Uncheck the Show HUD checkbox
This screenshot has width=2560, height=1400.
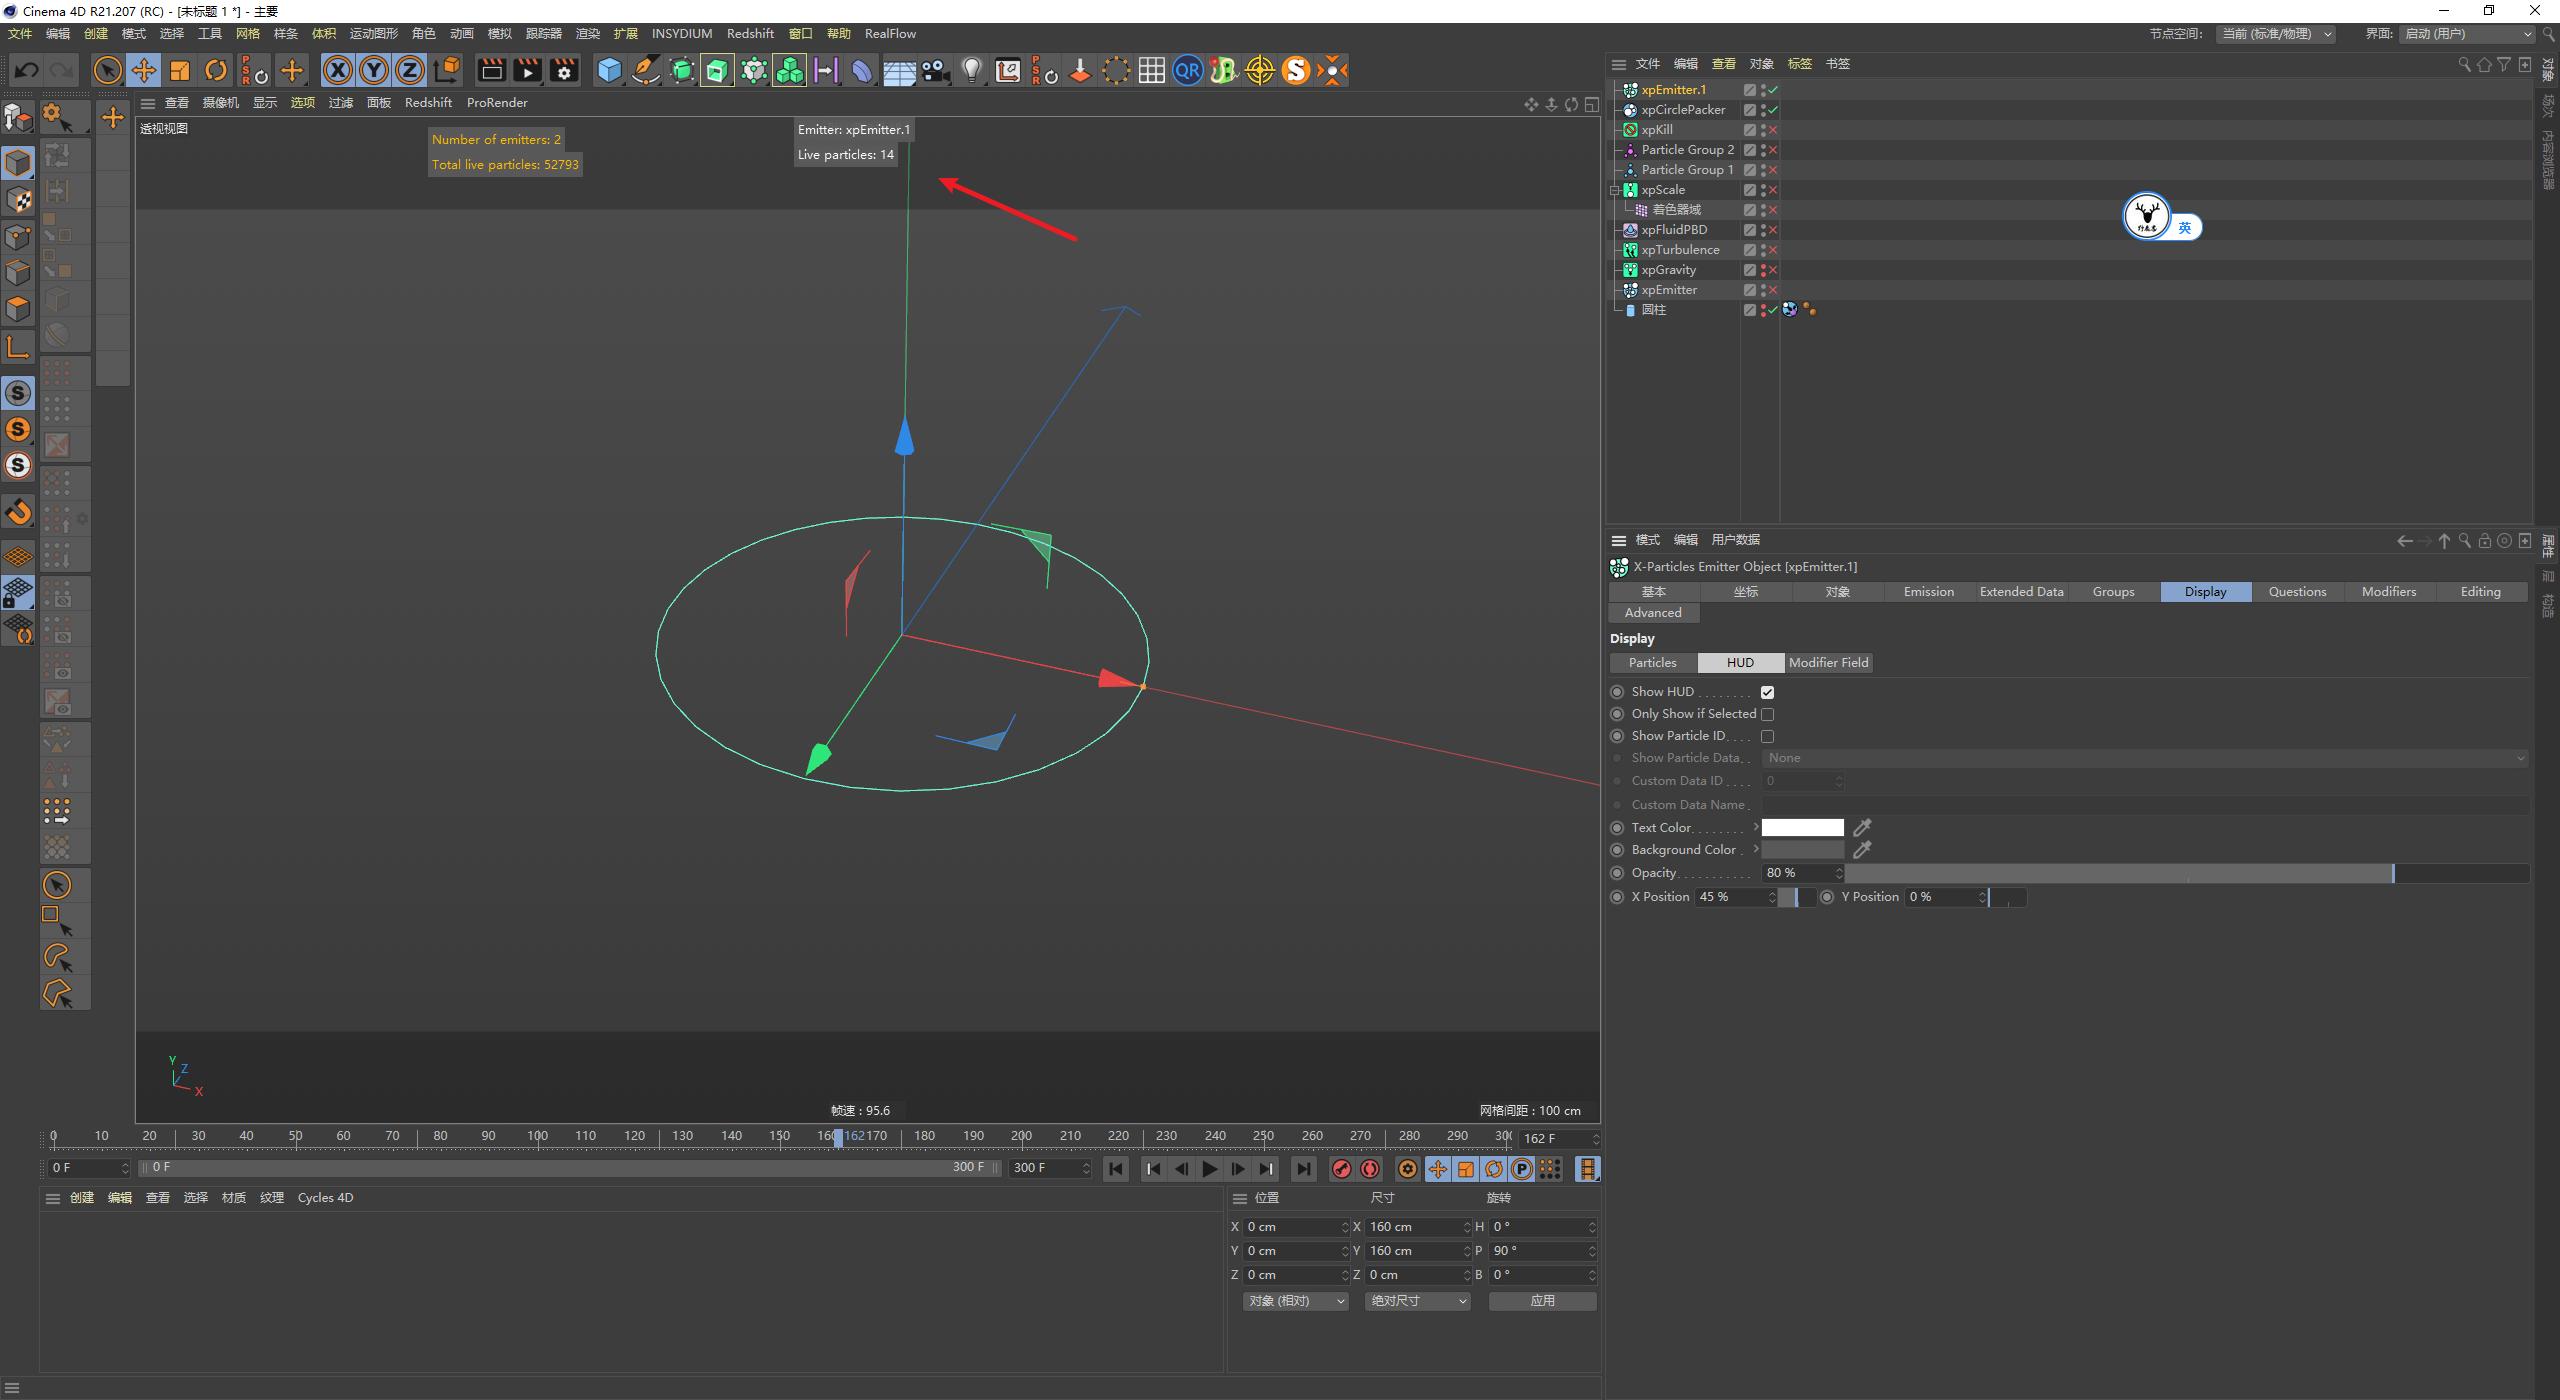(x=1768, y=691)
